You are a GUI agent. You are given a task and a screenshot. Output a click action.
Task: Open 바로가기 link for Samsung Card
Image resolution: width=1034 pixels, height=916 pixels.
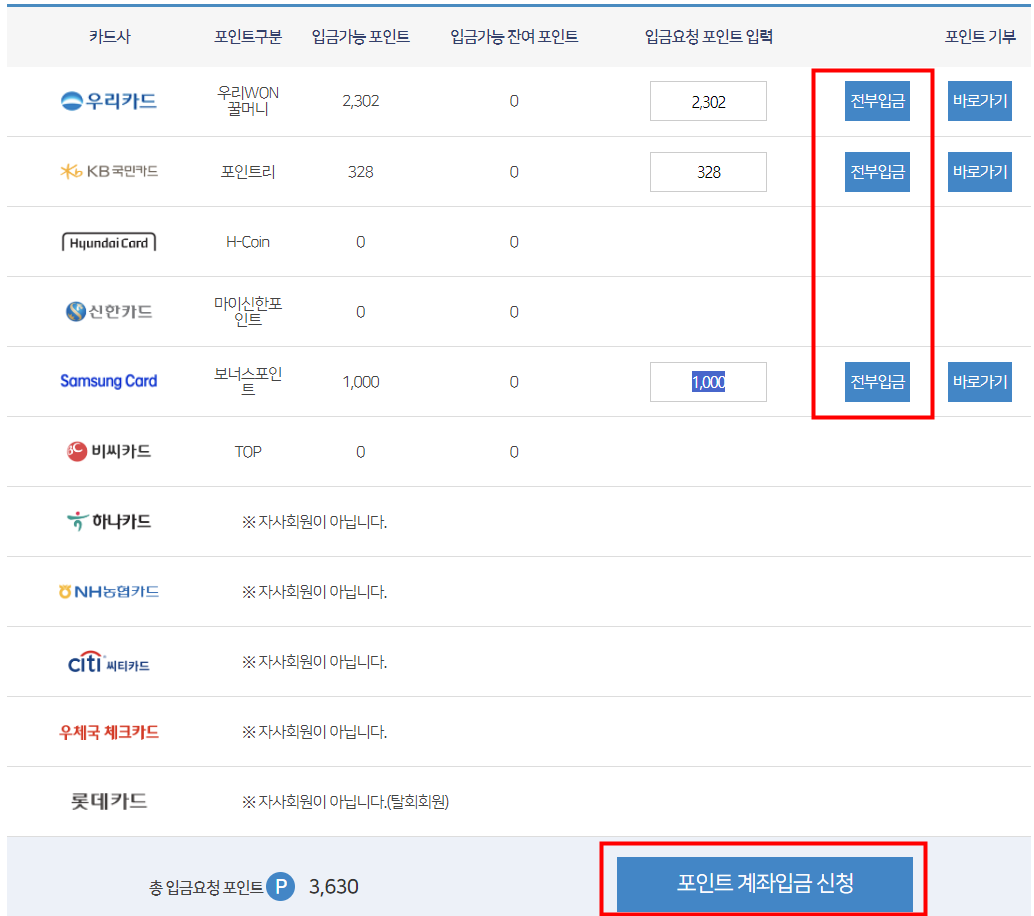[979, 381]
